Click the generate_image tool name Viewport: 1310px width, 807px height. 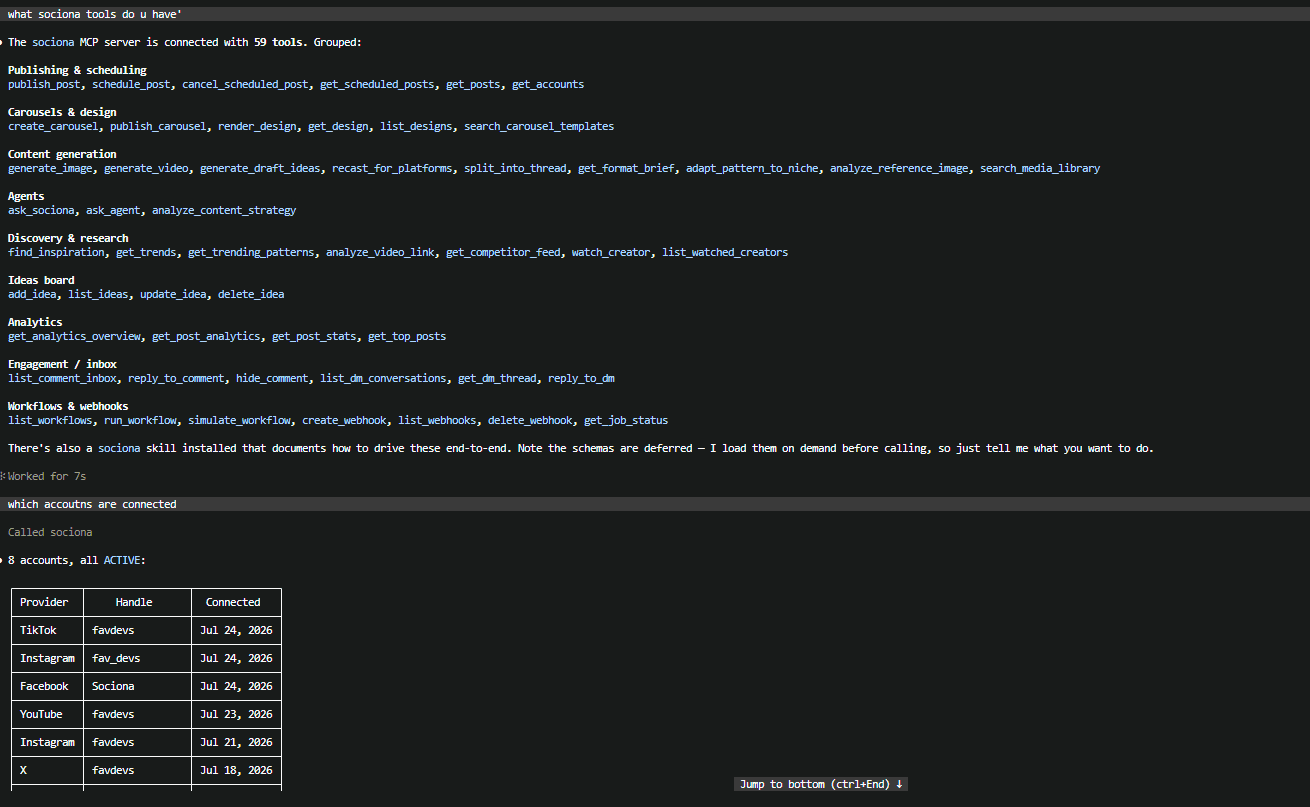(50, 168)
